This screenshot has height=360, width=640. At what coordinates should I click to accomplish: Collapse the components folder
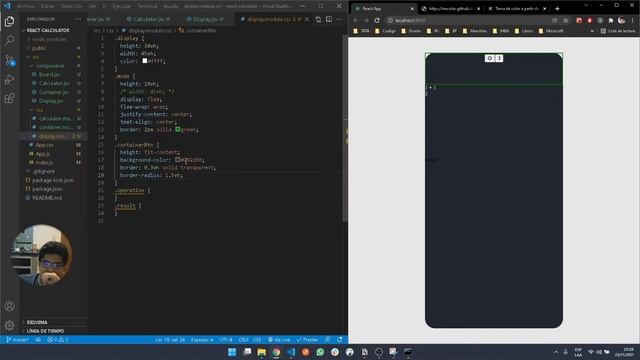coord(49,66)
